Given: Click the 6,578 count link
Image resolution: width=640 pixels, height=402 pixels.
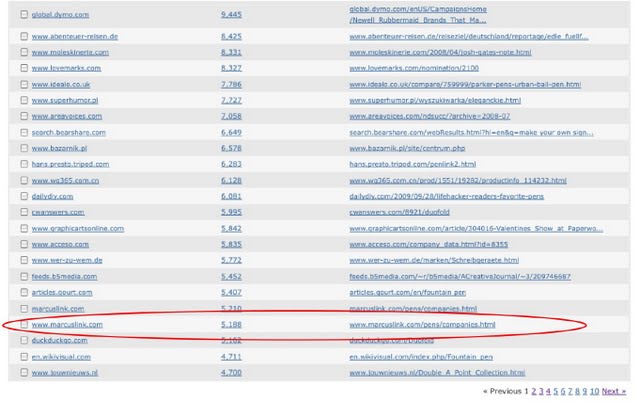Looking at the screenshot, I should click(231, 148).
